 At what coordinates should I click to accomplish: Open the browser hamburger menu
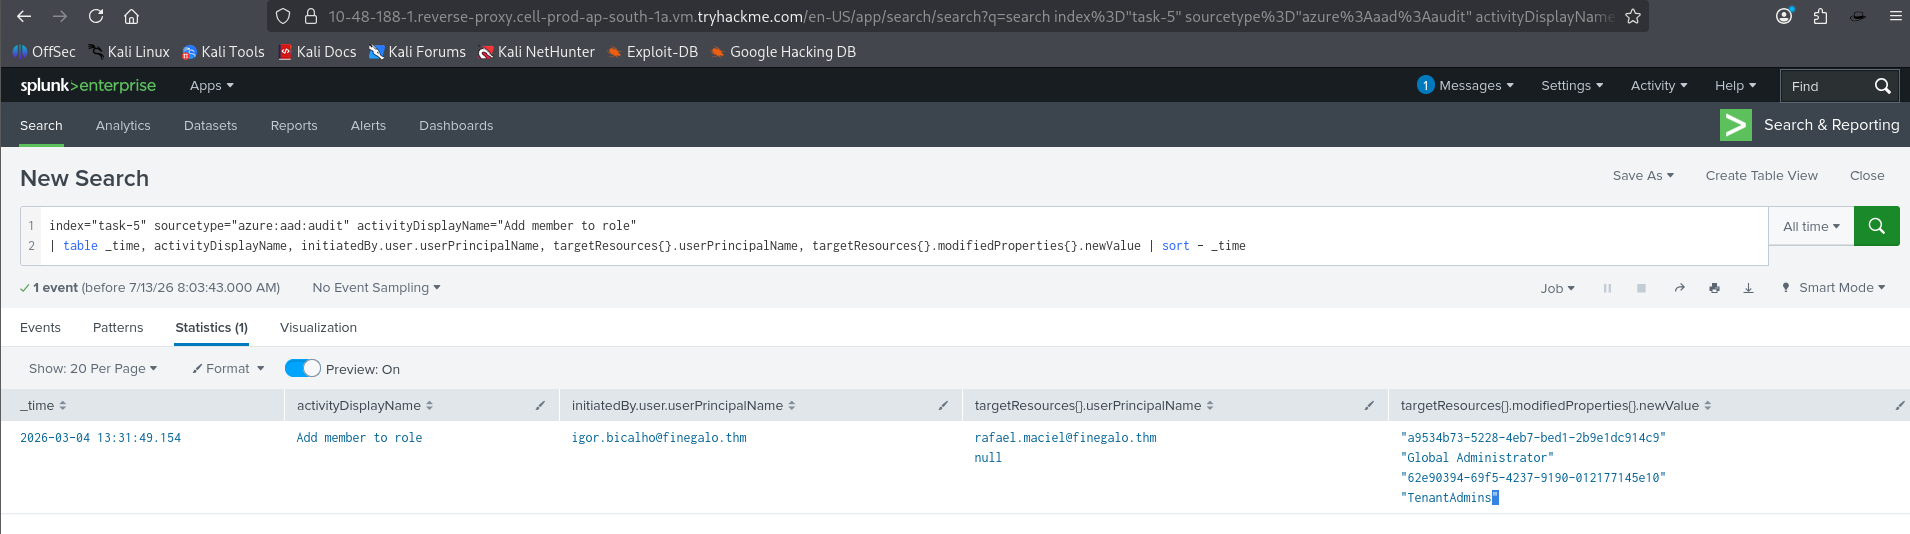(x=1895, y=16)
